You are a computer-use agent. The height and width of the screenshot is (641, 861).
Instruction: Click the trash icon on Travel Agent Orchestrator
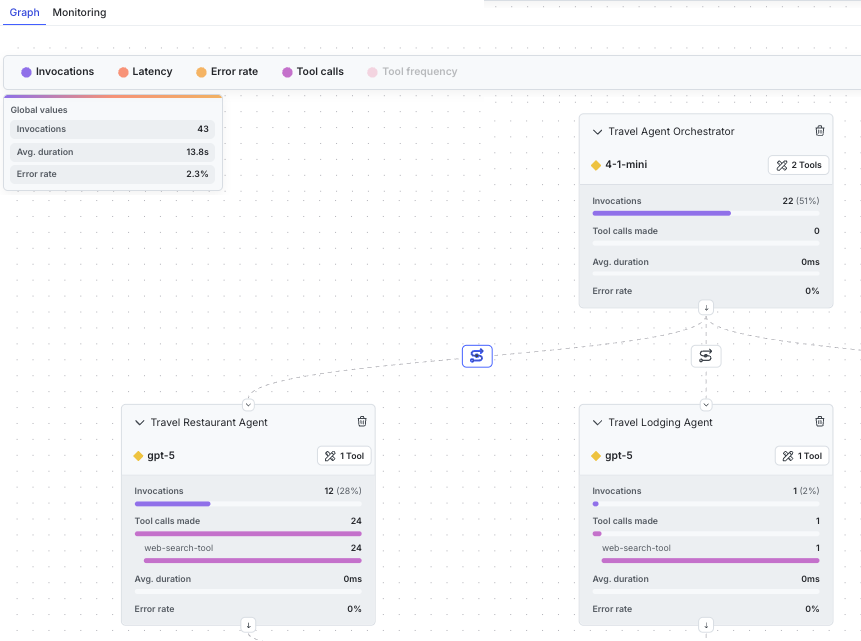[x=820, y=130]
